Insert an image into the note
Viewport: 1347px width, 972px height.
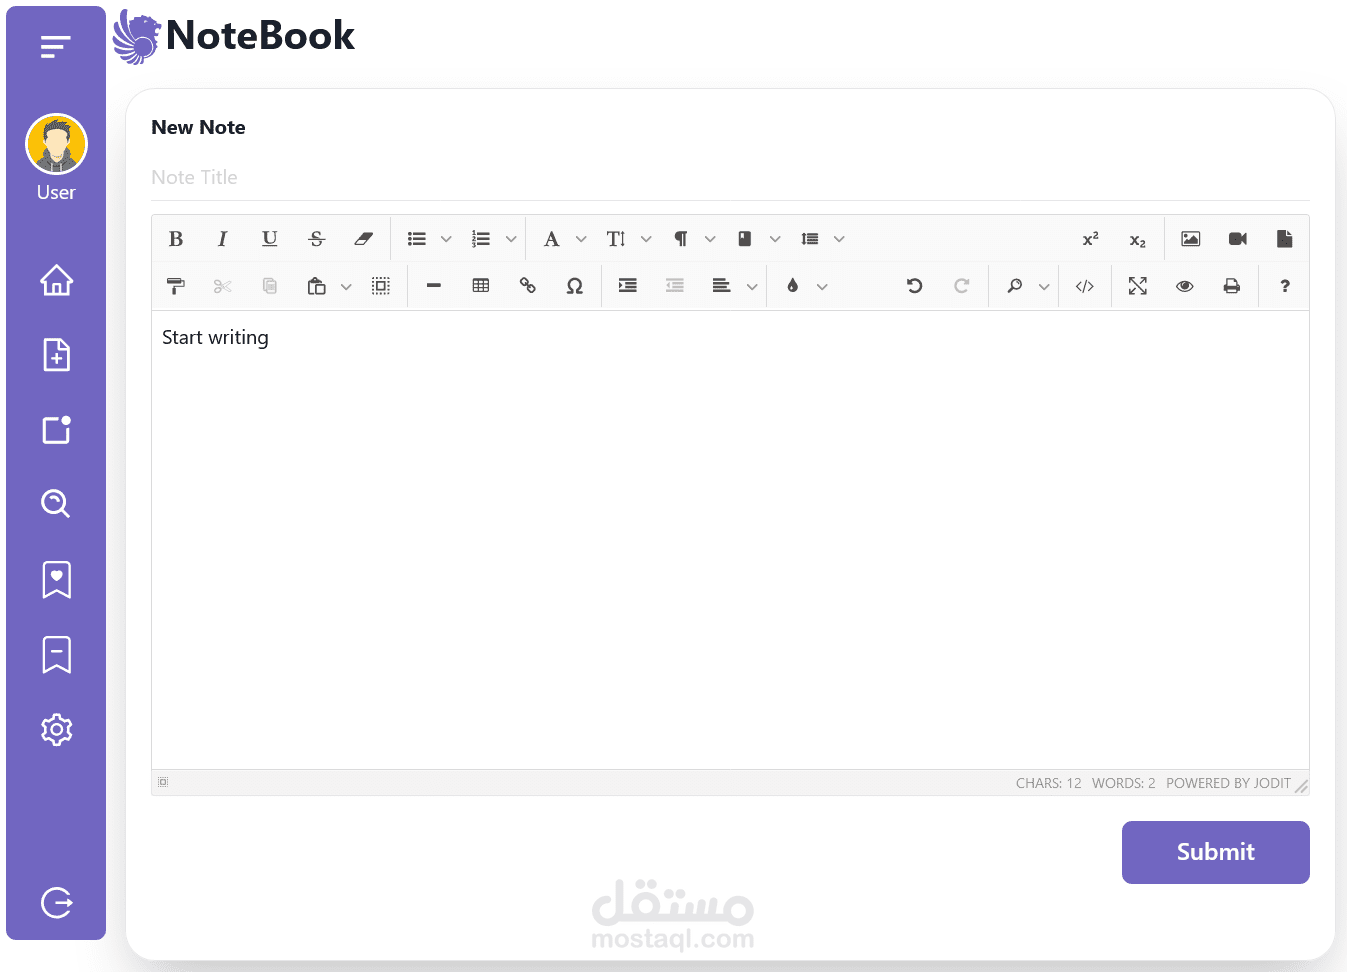tap(1191, 239)
